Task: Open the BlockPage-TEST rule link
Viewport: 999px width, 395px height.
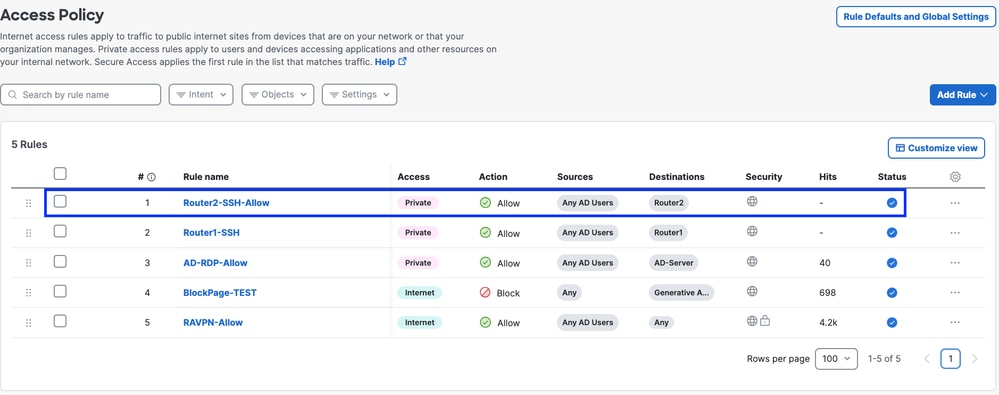Action: tap(220, 292)
